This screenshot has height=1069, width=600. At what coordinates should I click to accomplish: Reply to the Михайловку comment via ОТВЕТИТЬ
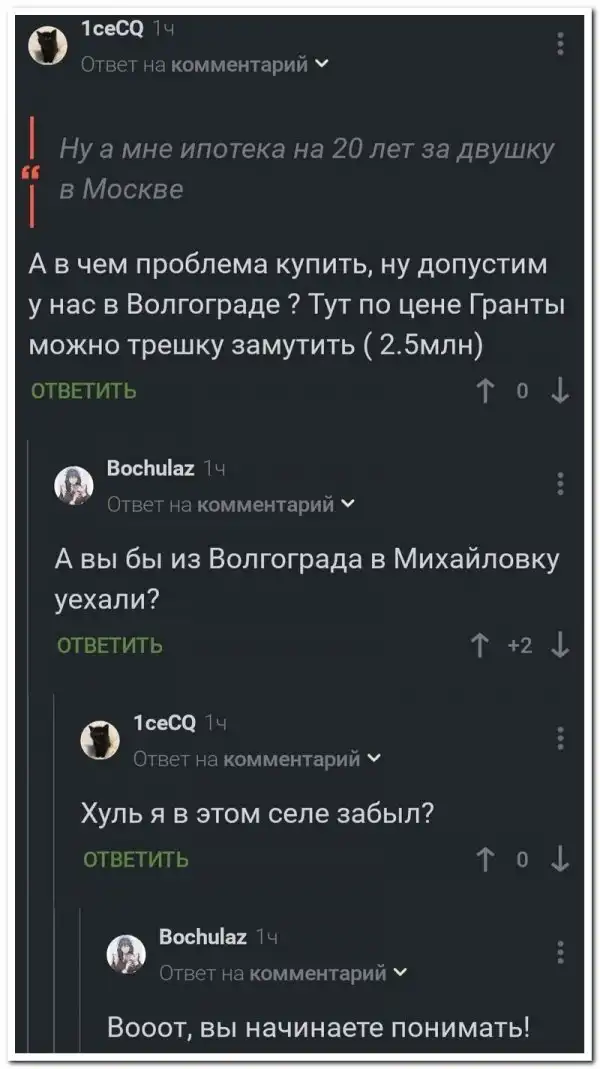113,646
